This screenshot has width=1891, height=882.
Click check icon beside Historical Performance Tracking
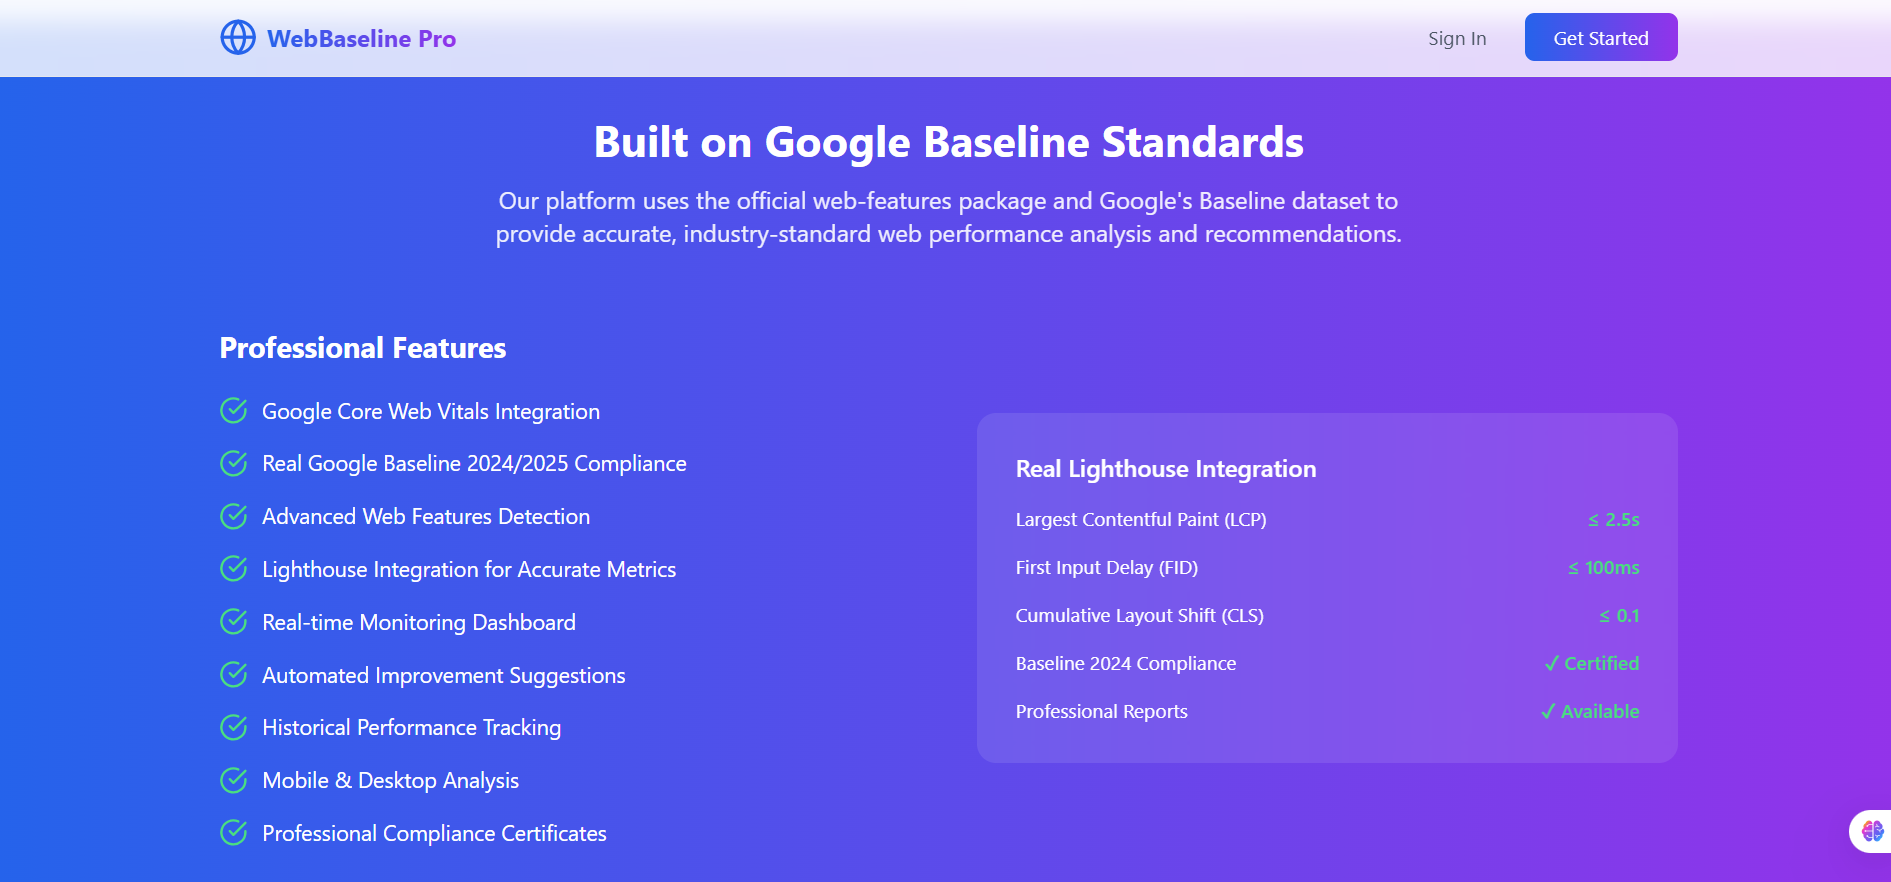point(234,727)
